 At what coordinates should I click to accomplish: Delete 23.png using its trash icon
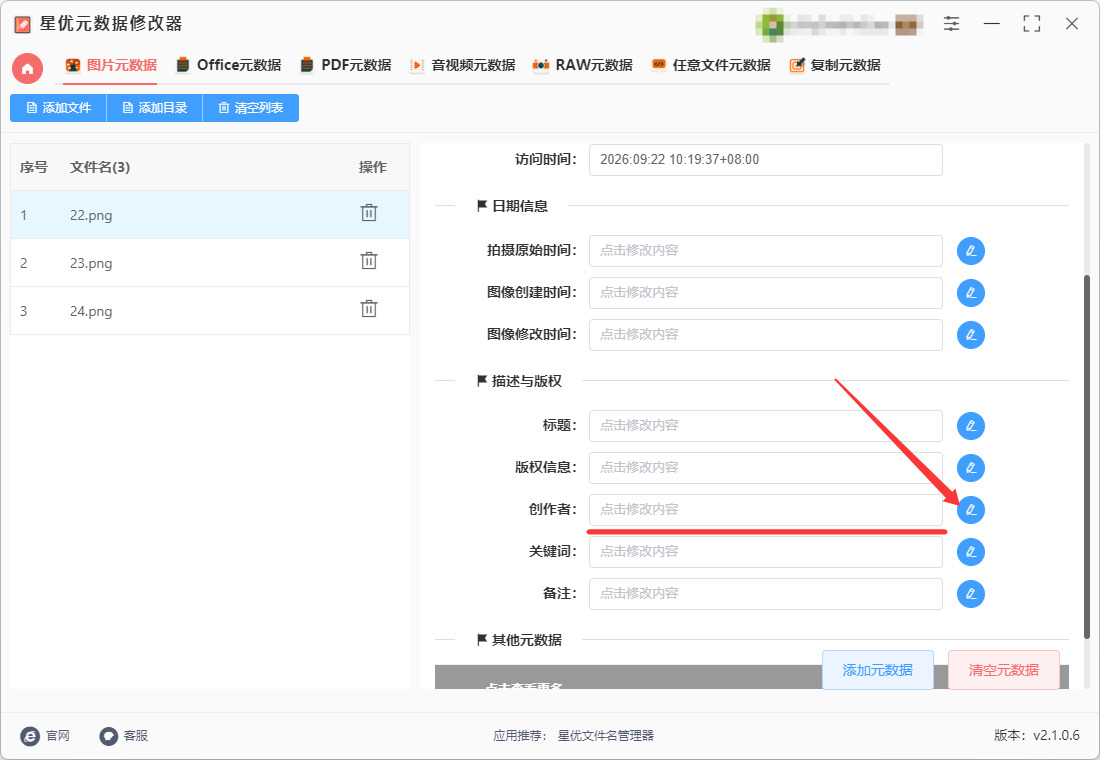click(x=369, y=261)
